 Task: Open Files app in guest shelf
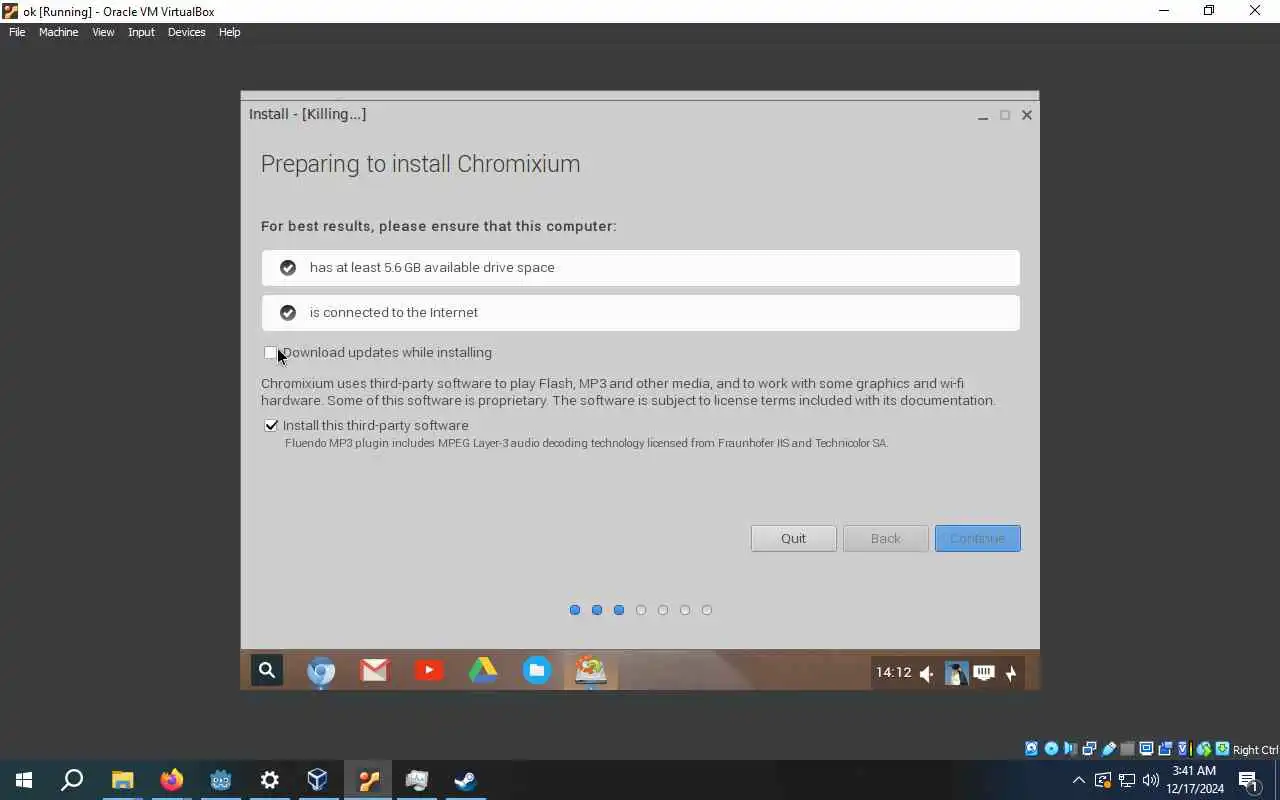tap(537, 671)
